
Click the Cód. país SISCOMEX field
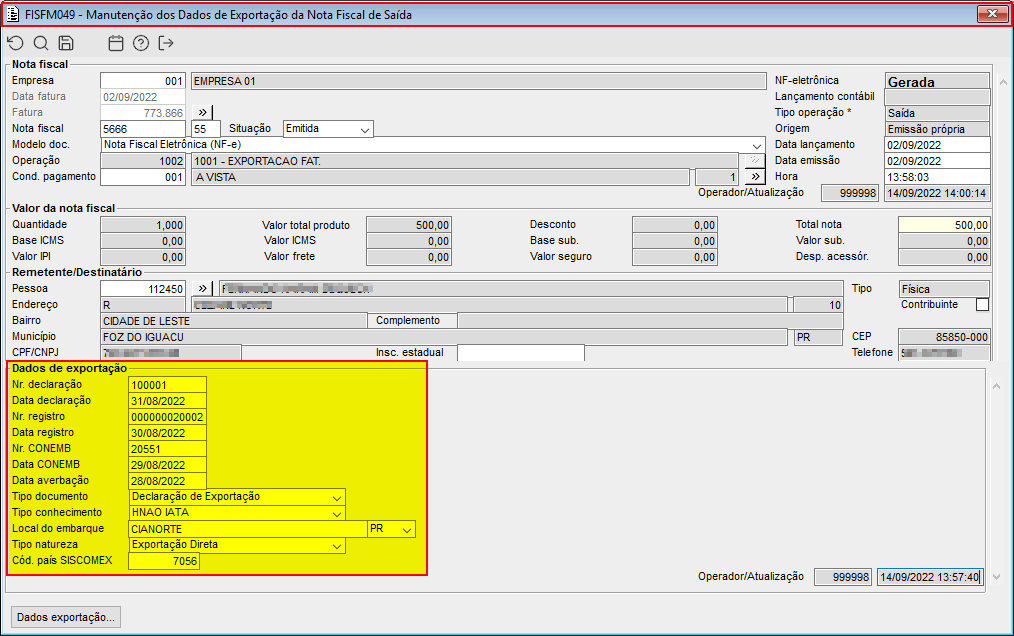tap(164, 562)
